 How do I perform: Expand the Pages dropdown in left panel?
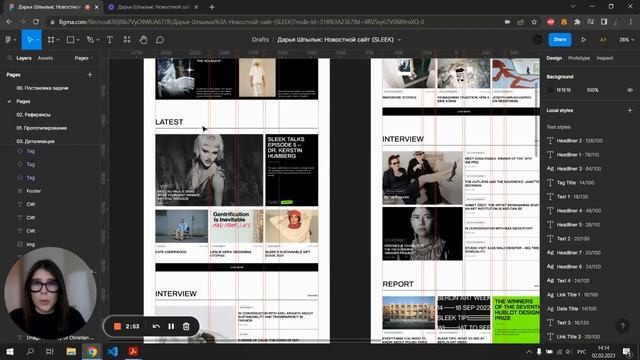(84, 58)
